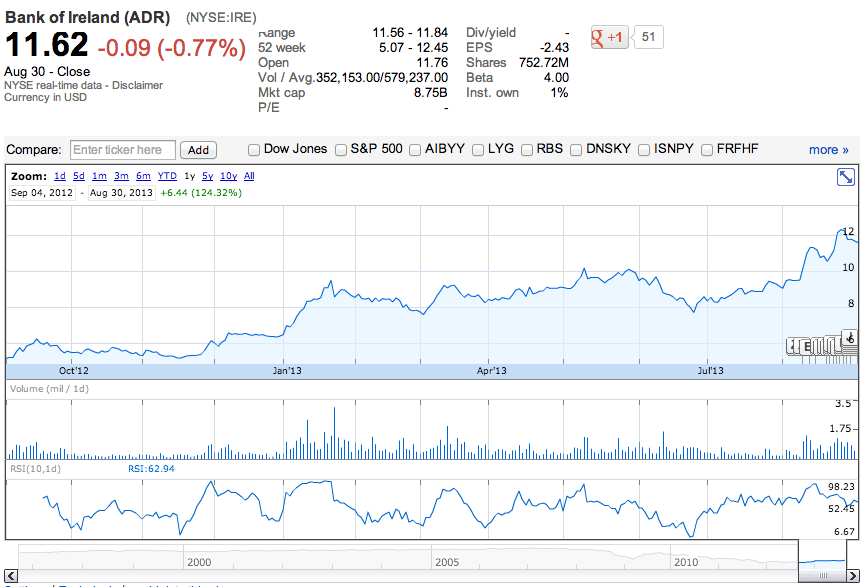Choose the 1m zoom range
The width and height of the screenshot is (863, 587).
pos(99,176)
